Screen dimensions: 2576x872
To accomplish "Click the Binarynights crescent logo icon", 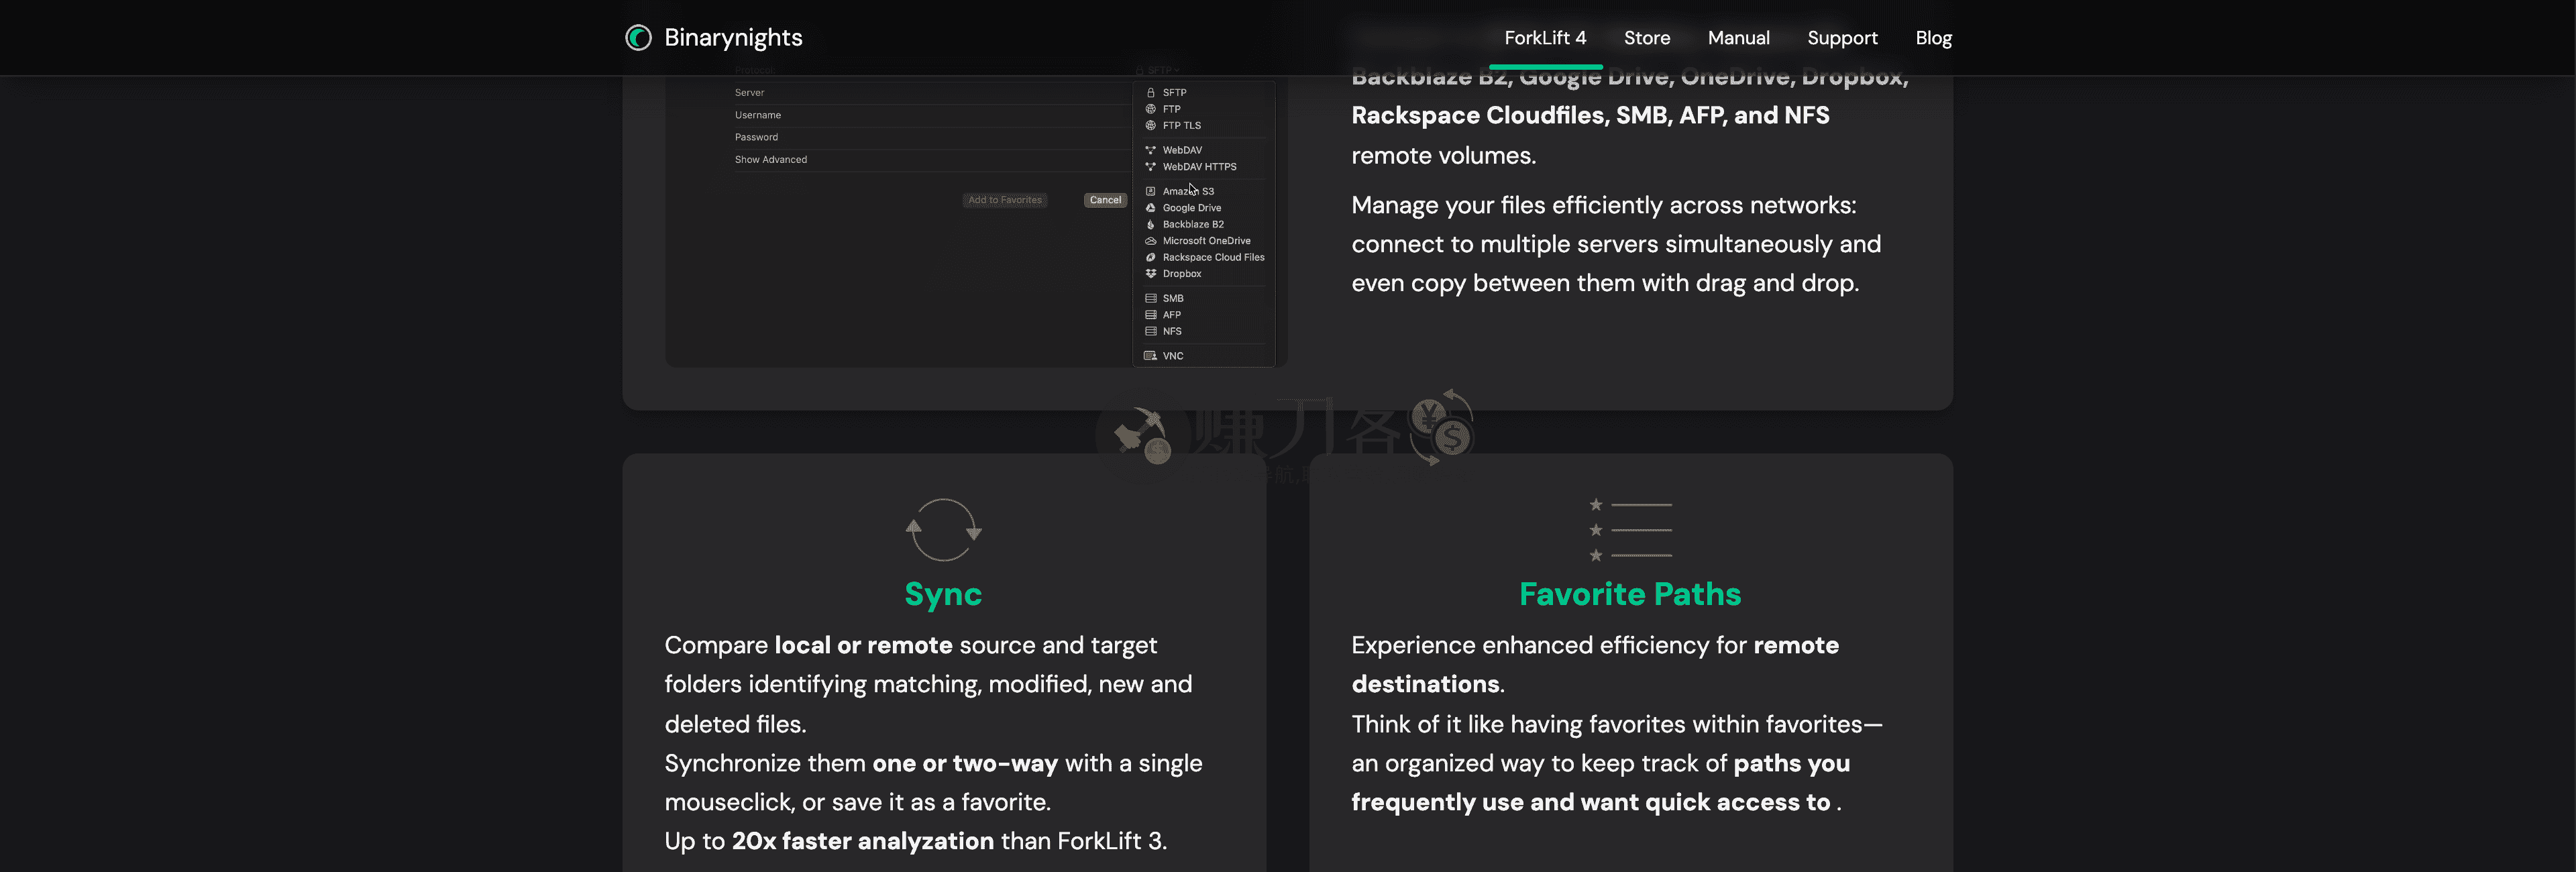I will tap(638, 38).
